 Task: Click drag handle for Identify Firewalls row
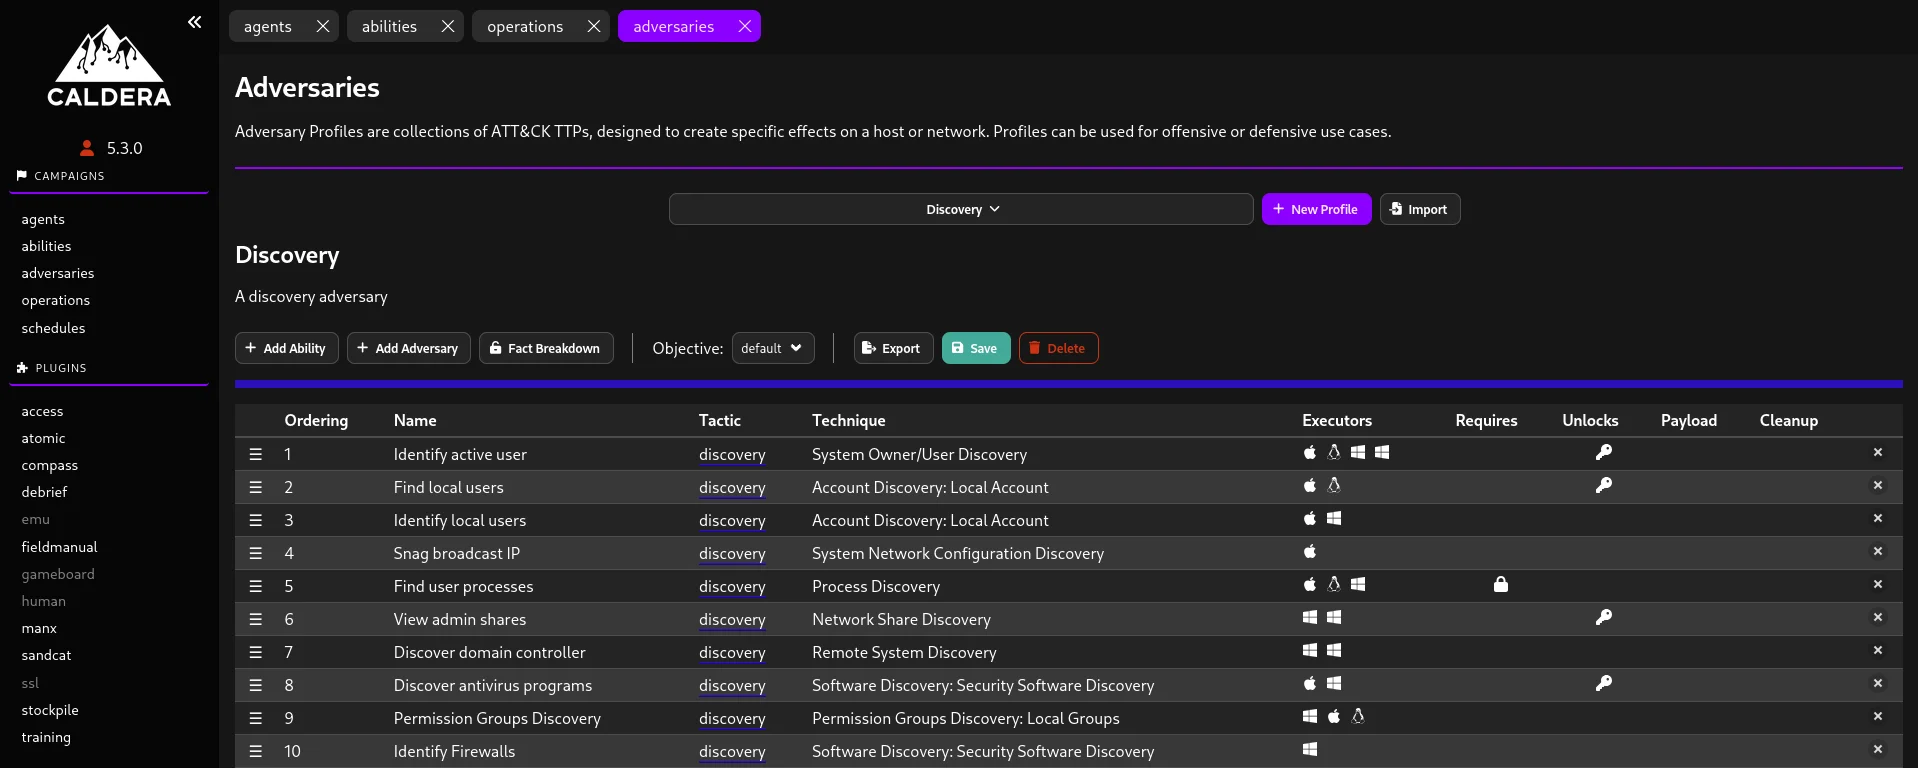[256, 751]
